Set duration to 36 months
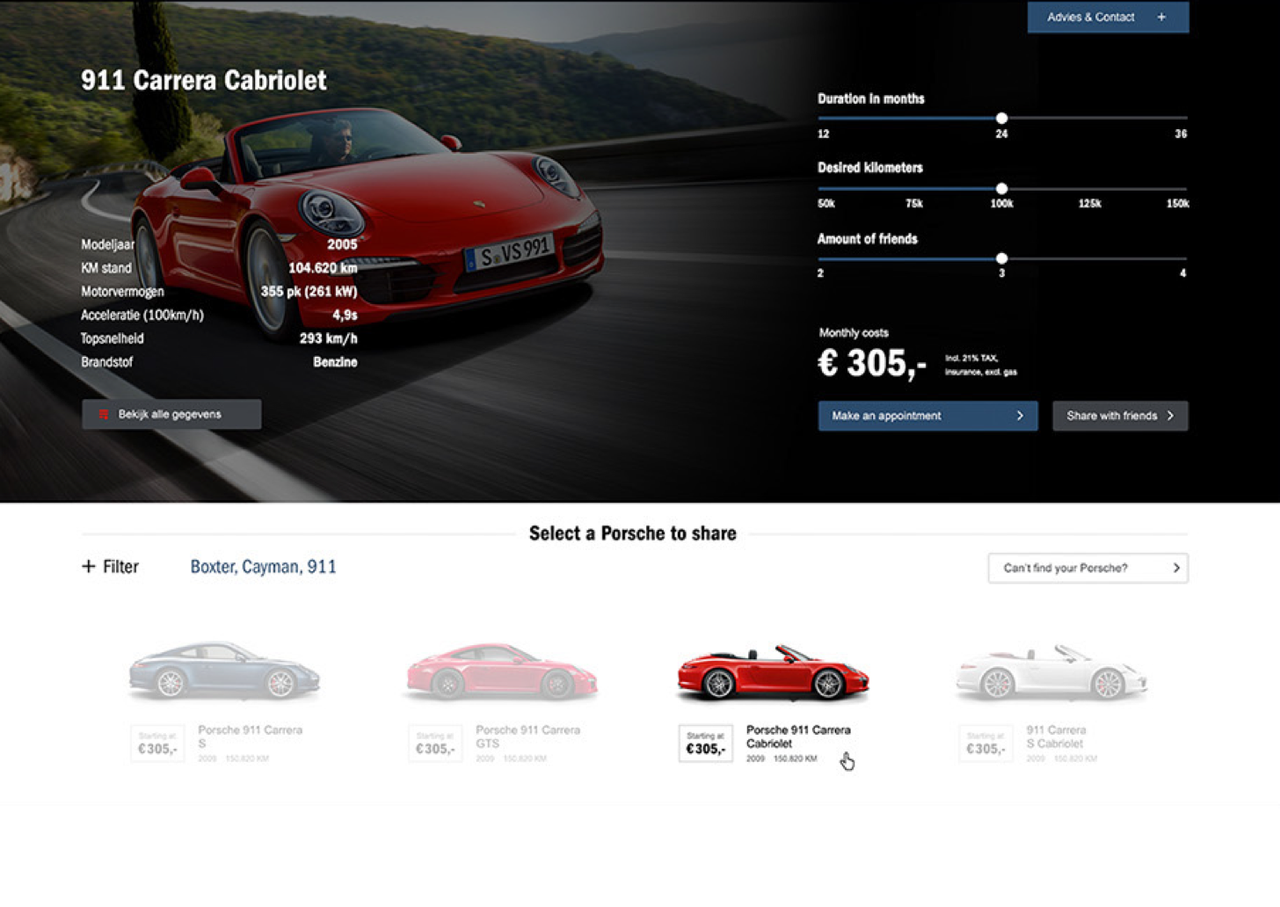1280x907 pixels. [x=1181, y=134]
